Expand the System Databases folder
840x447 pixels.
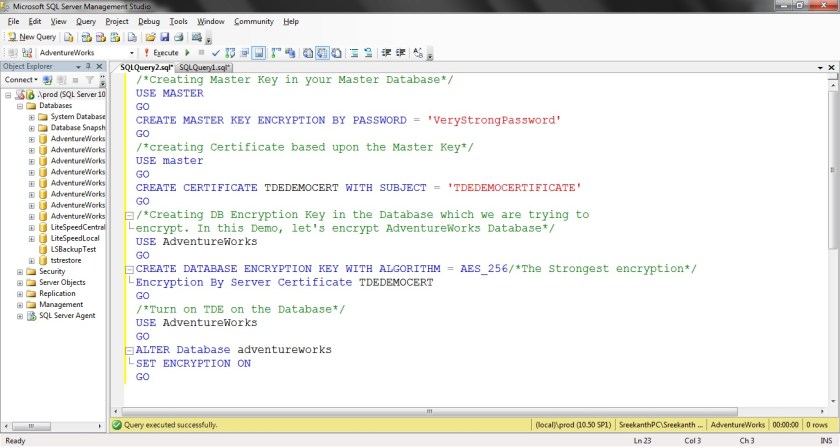click(x=32, y=117)
